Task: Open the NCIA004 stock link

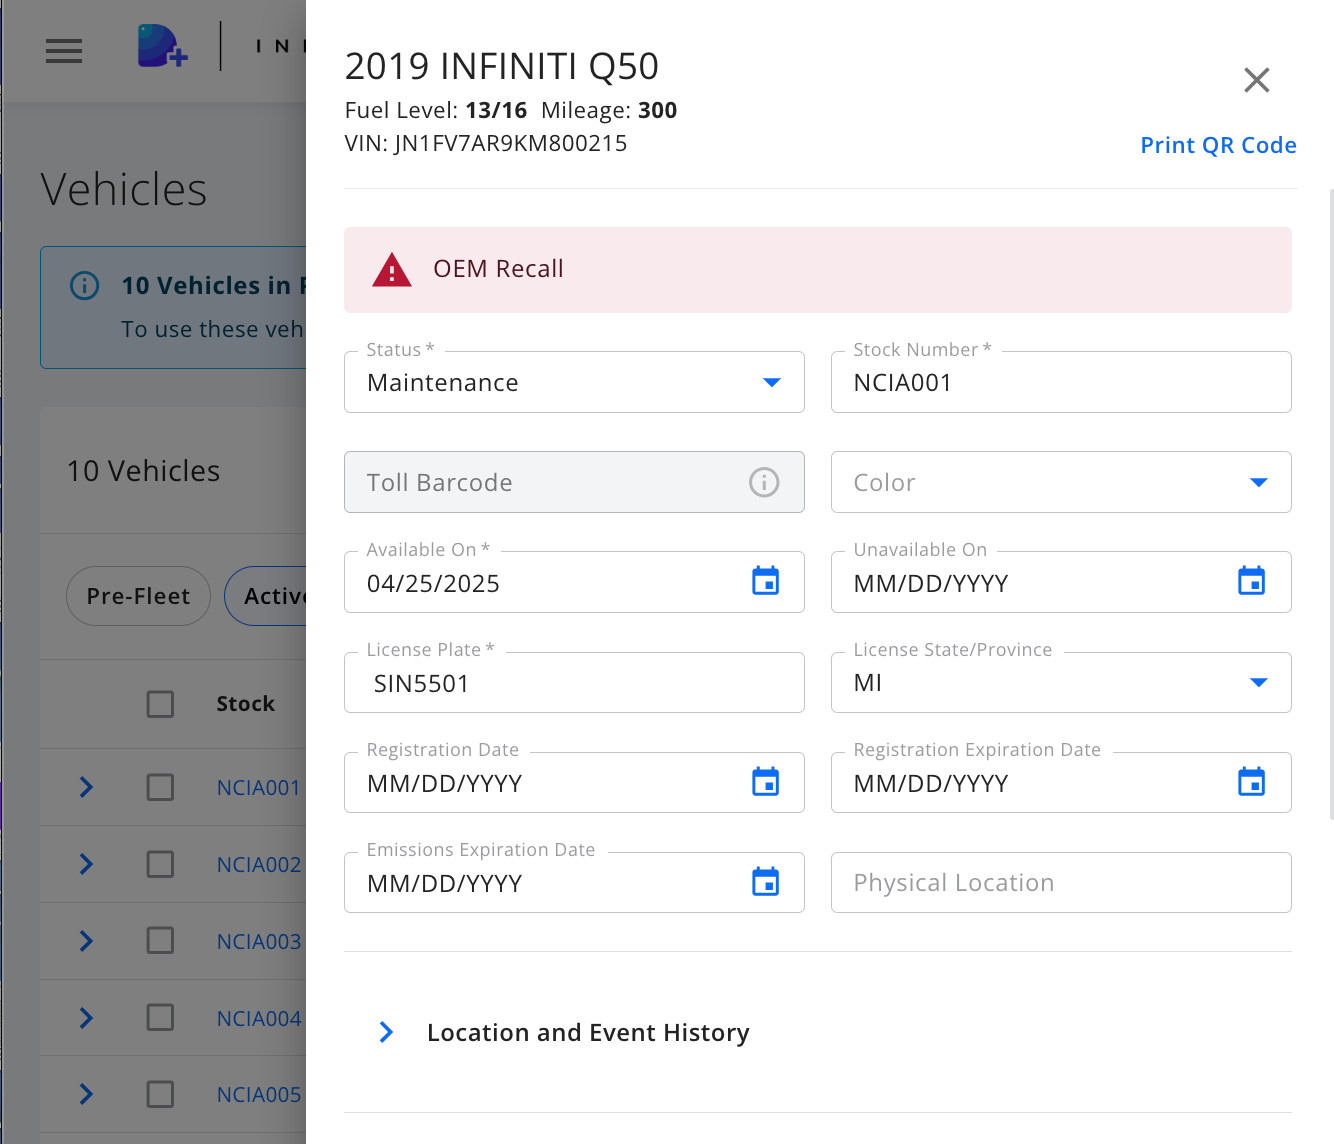Action: tap(259, 1018)
